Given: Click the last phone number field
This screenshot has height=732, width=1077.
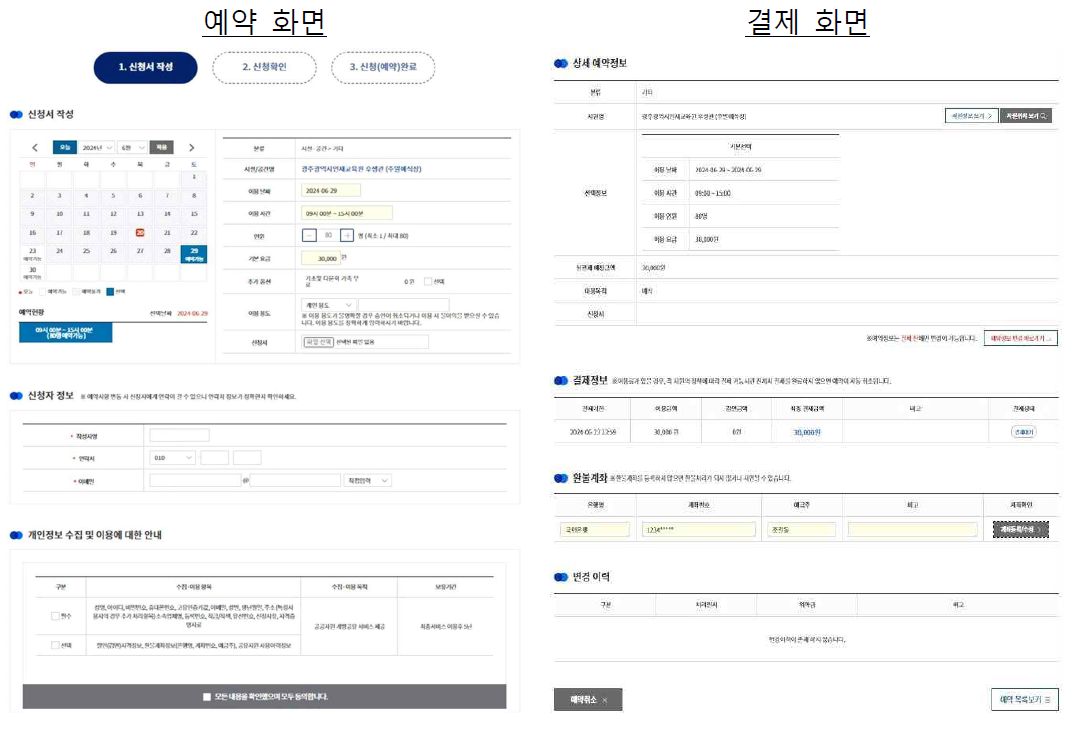Looking at the screenshot, I should [247, 458].
